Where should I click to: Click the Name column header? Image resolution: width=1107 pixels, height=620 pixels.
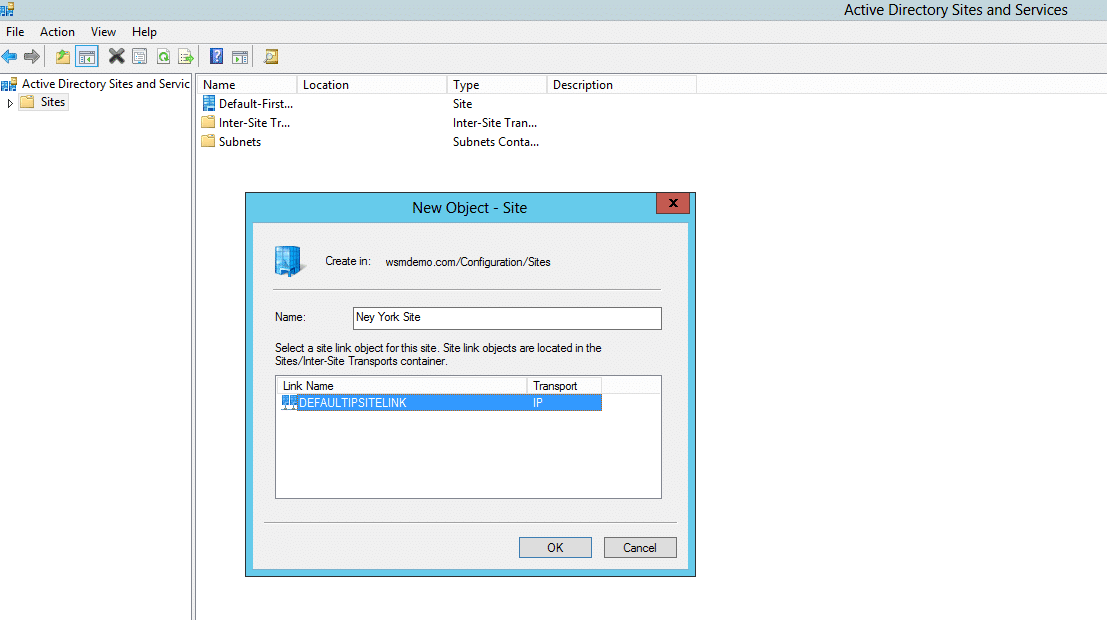coord(246,84)
